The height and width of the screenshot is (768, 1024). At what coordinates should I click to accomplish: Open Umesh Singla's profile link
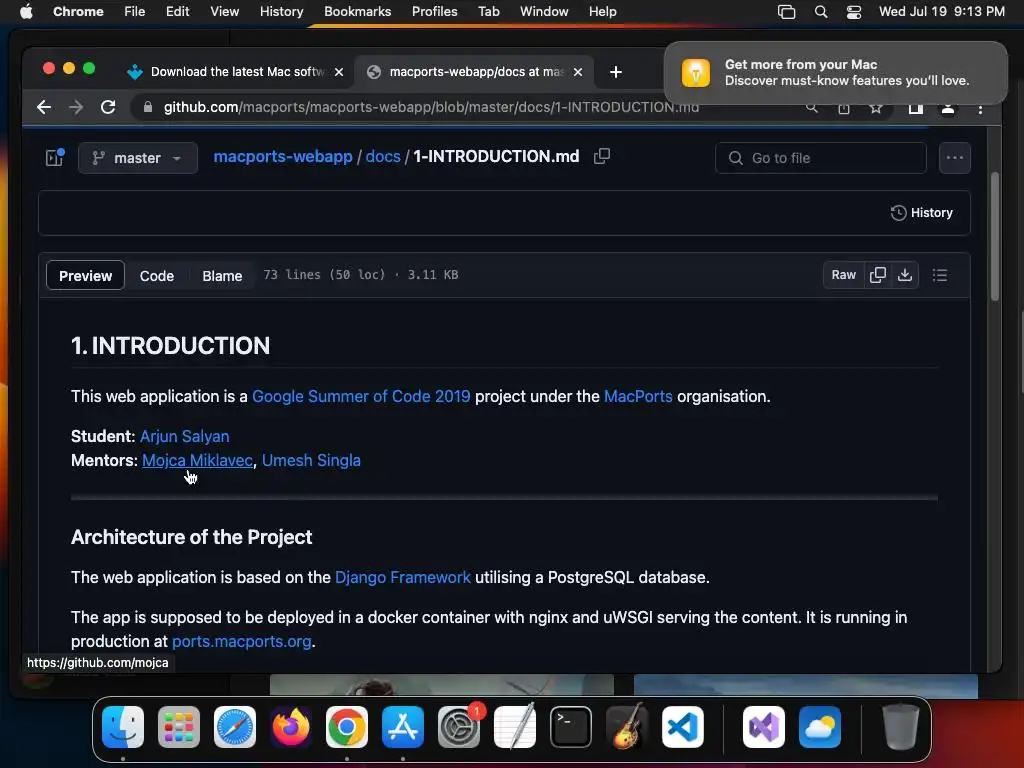pyautogui.click(x=311, y=460)
